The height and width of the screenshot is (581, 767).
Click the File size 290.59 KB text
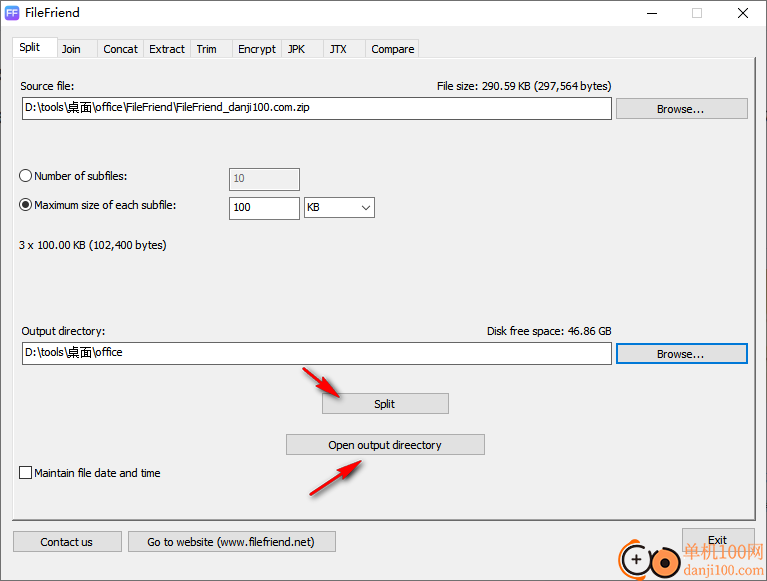tap(524, 86)
